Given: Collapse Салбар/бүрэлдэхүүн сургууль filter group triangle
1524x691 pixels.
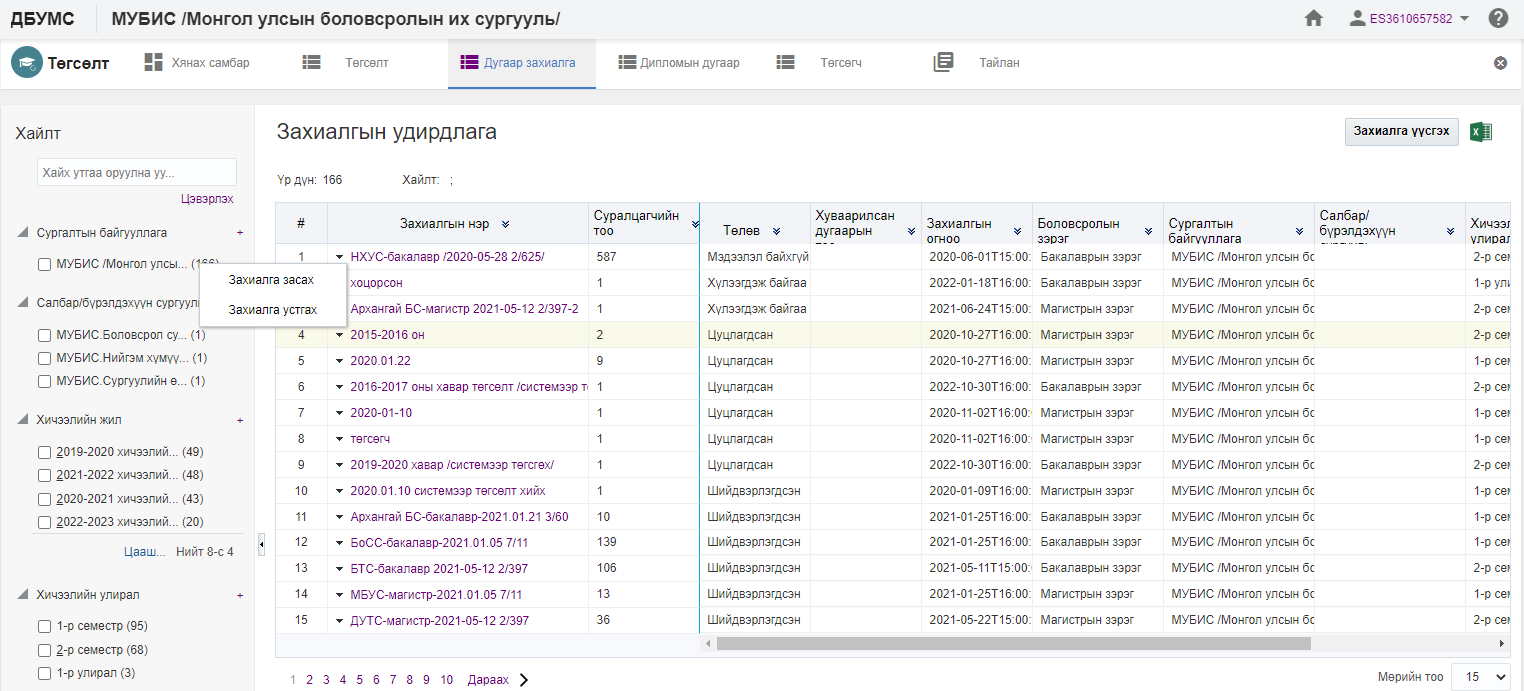Looking at the screenshot, I should (22, 302).
